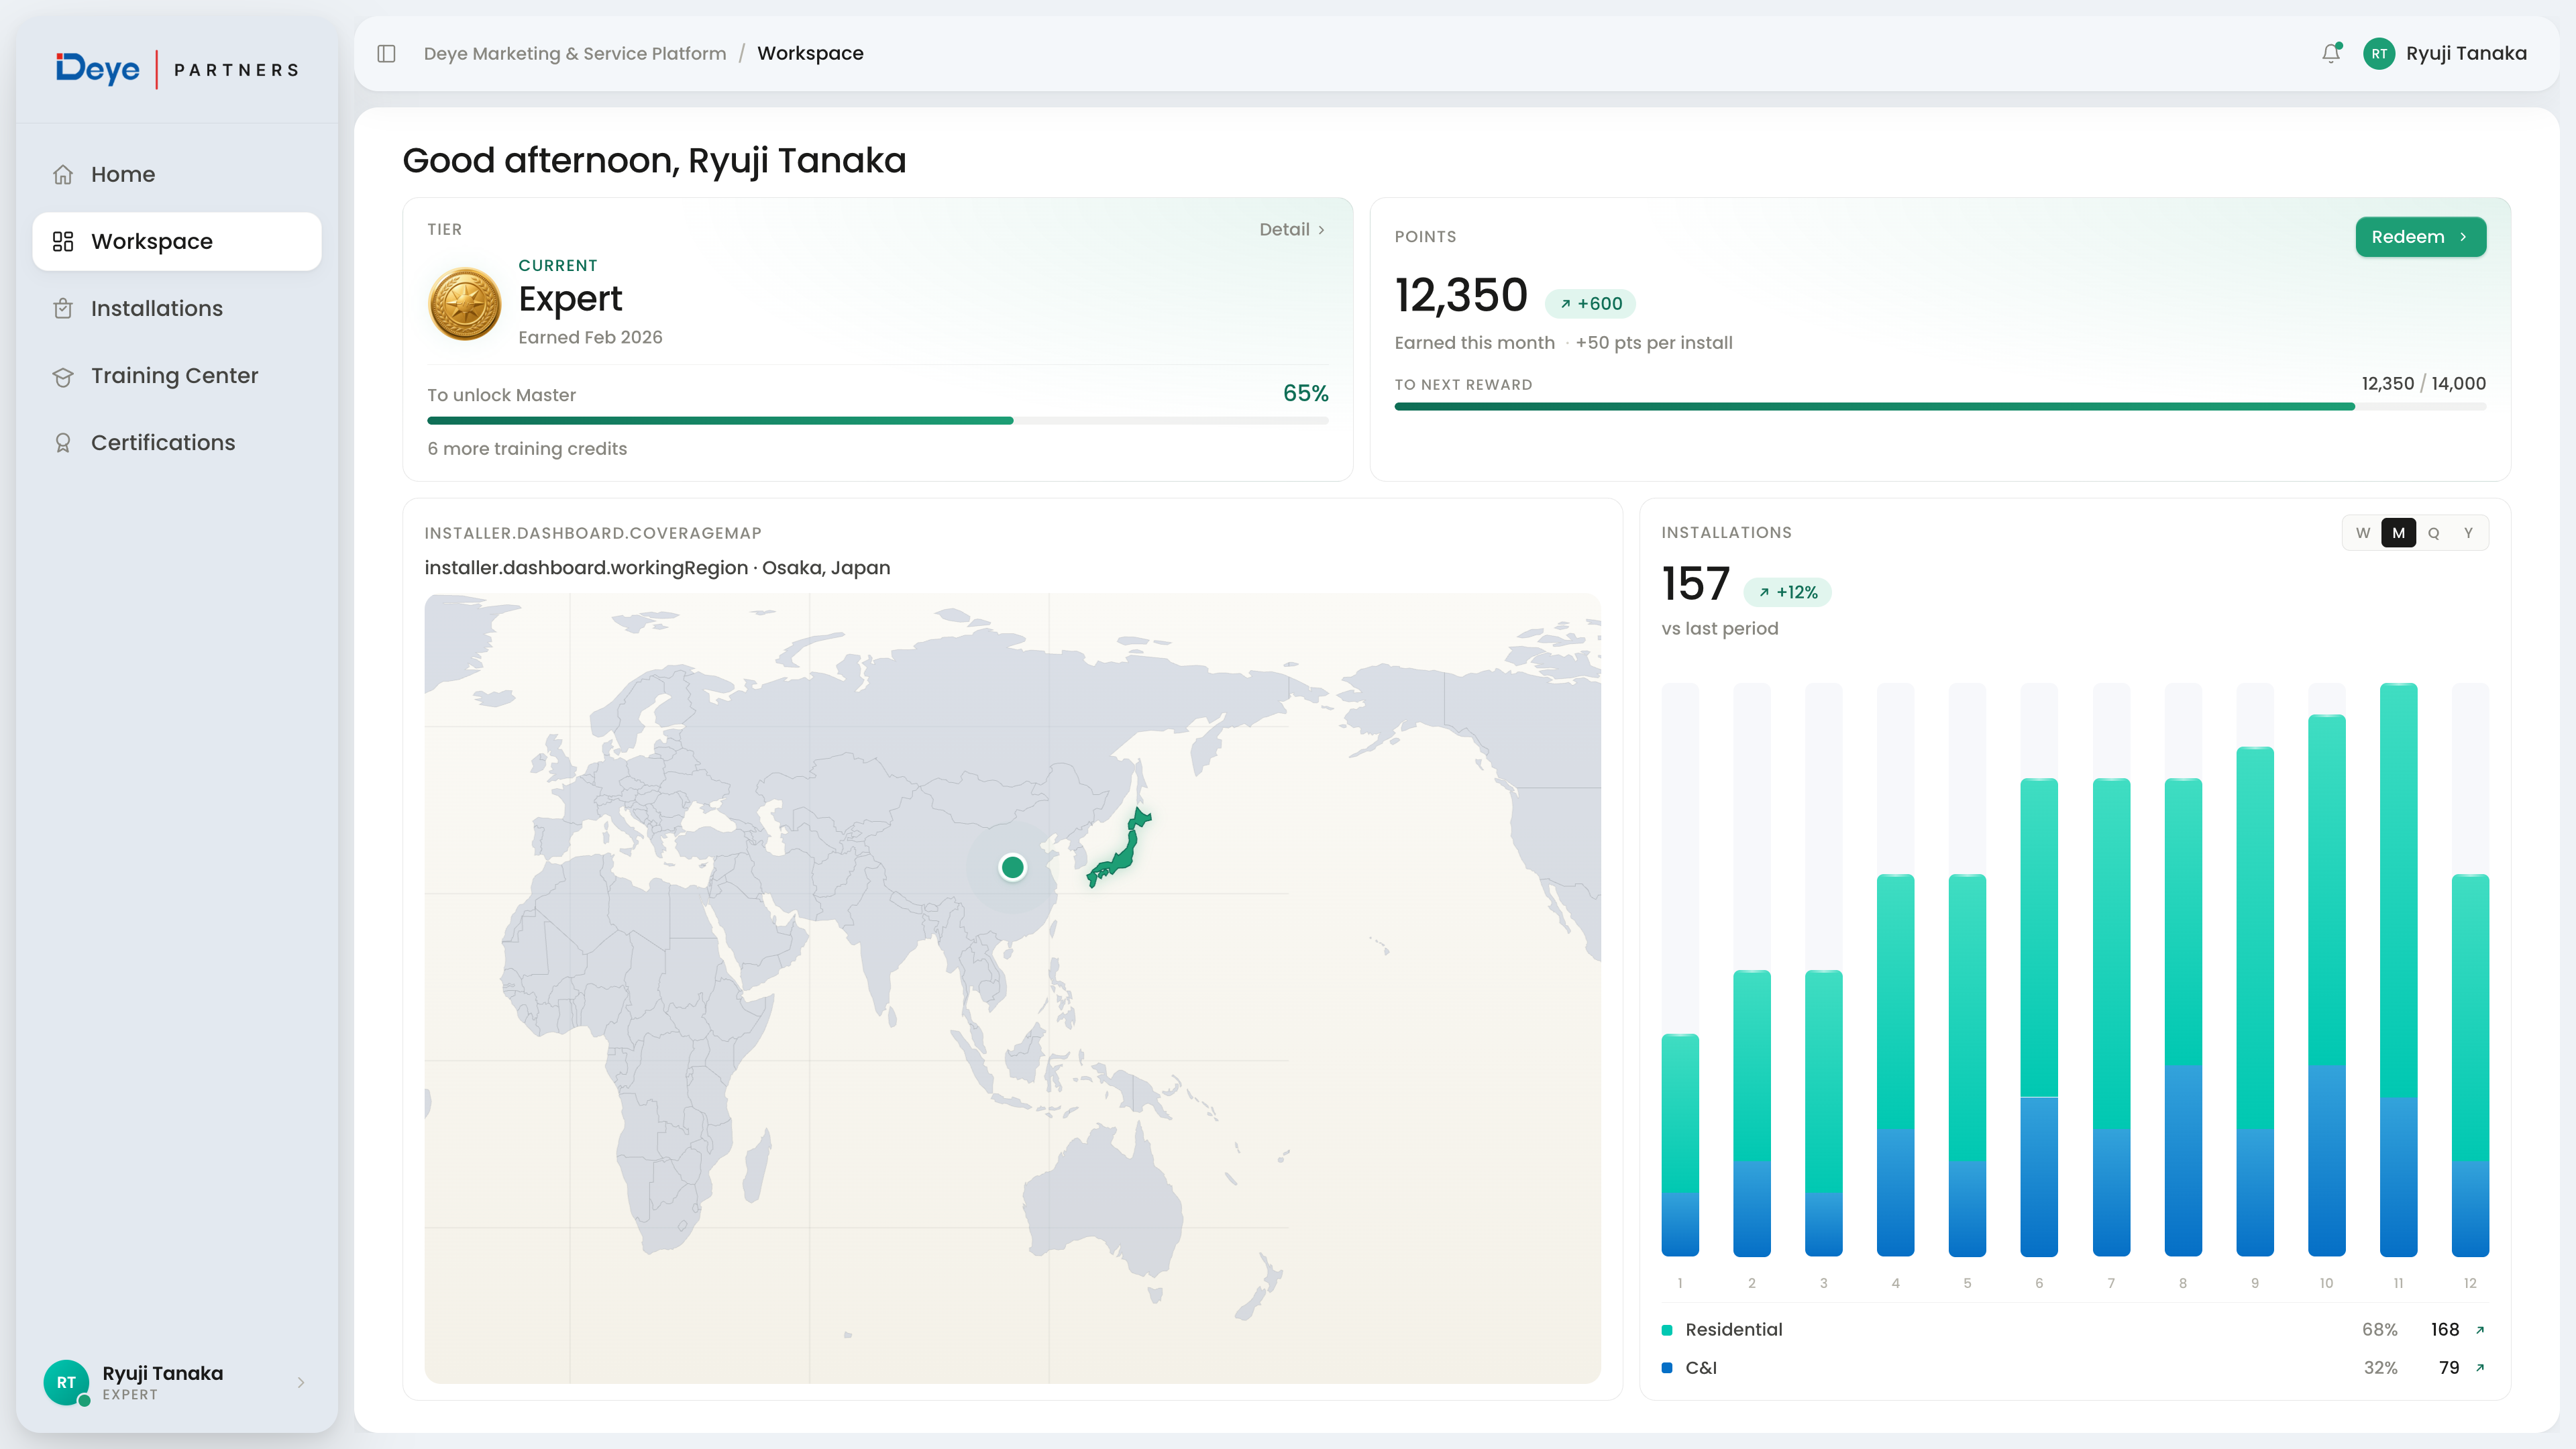Switch chart to Quarterly (Q)
This screenshot has width=2576, height=1449.
click(x=2433, y=533)
